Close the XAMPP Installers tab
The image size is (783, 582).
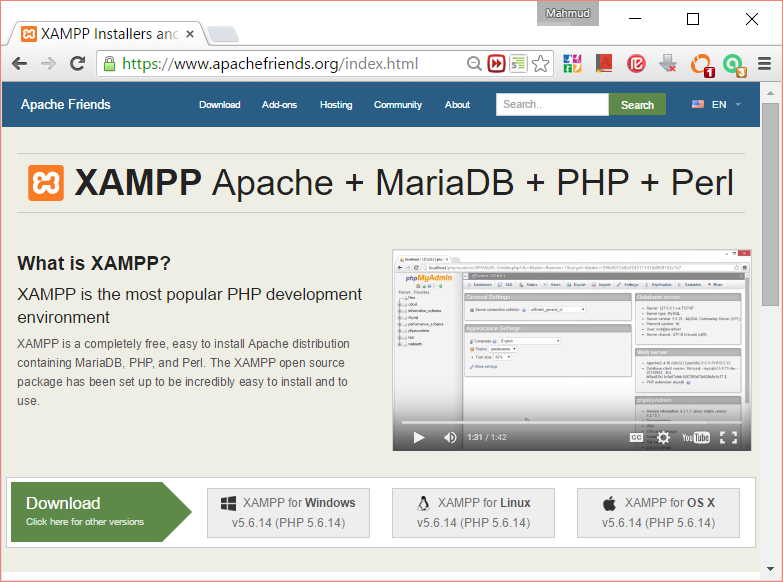coord(190,34)
